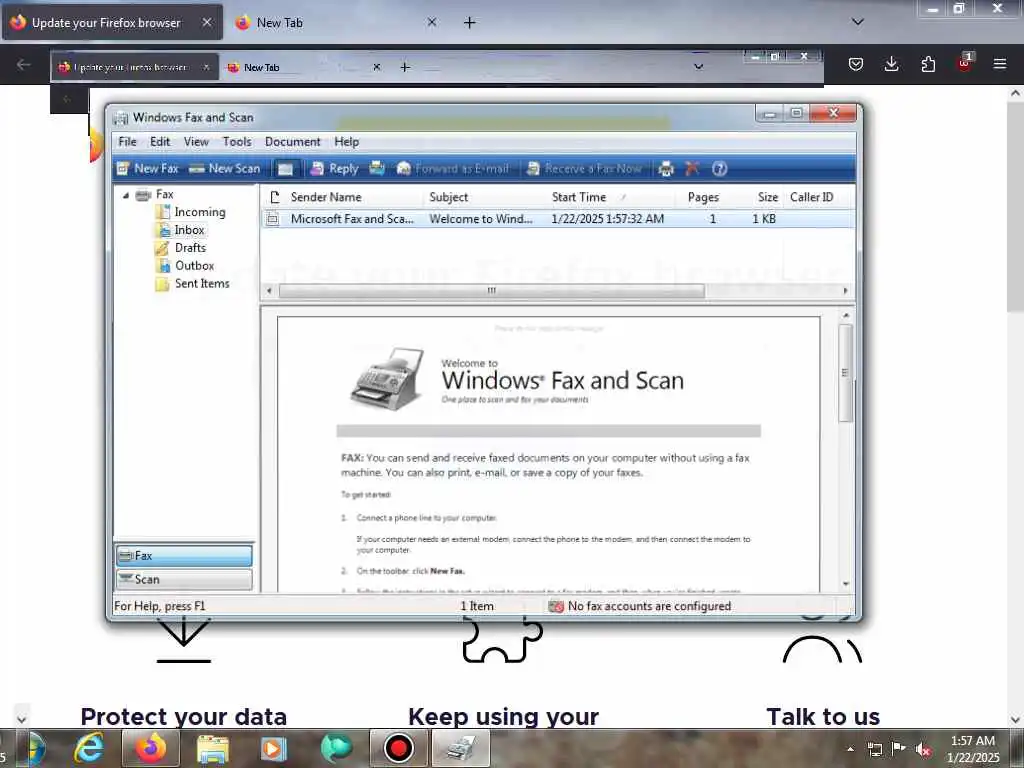Click the document icon column header
The image size is (1024, 768).
[x=274, y=197]
